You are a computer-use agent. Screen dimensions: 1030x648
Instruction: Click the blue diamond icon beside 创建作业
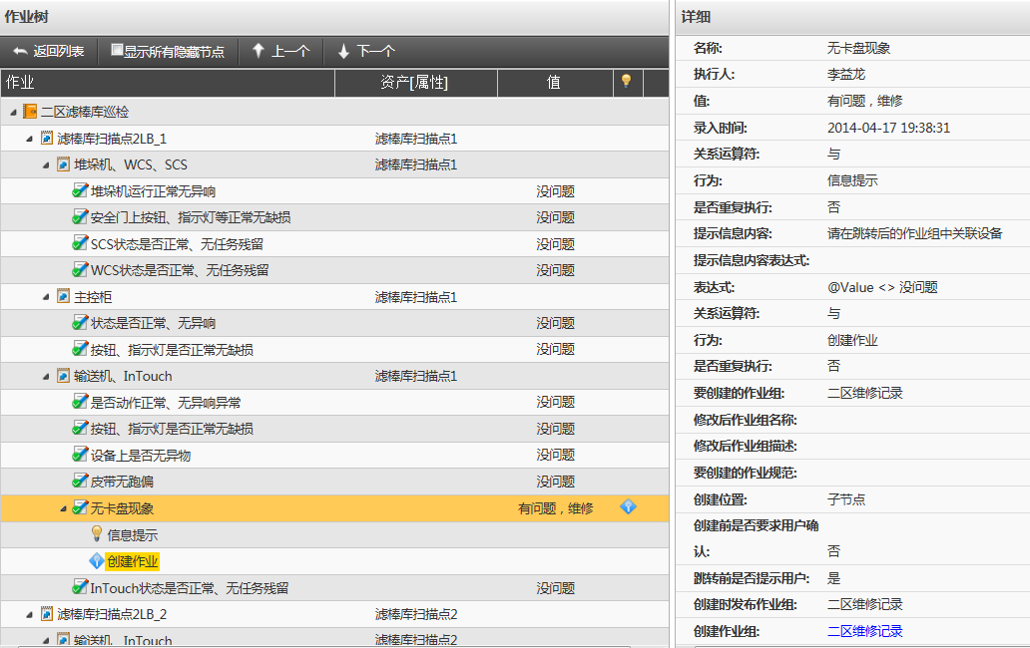tap(97, 561)
